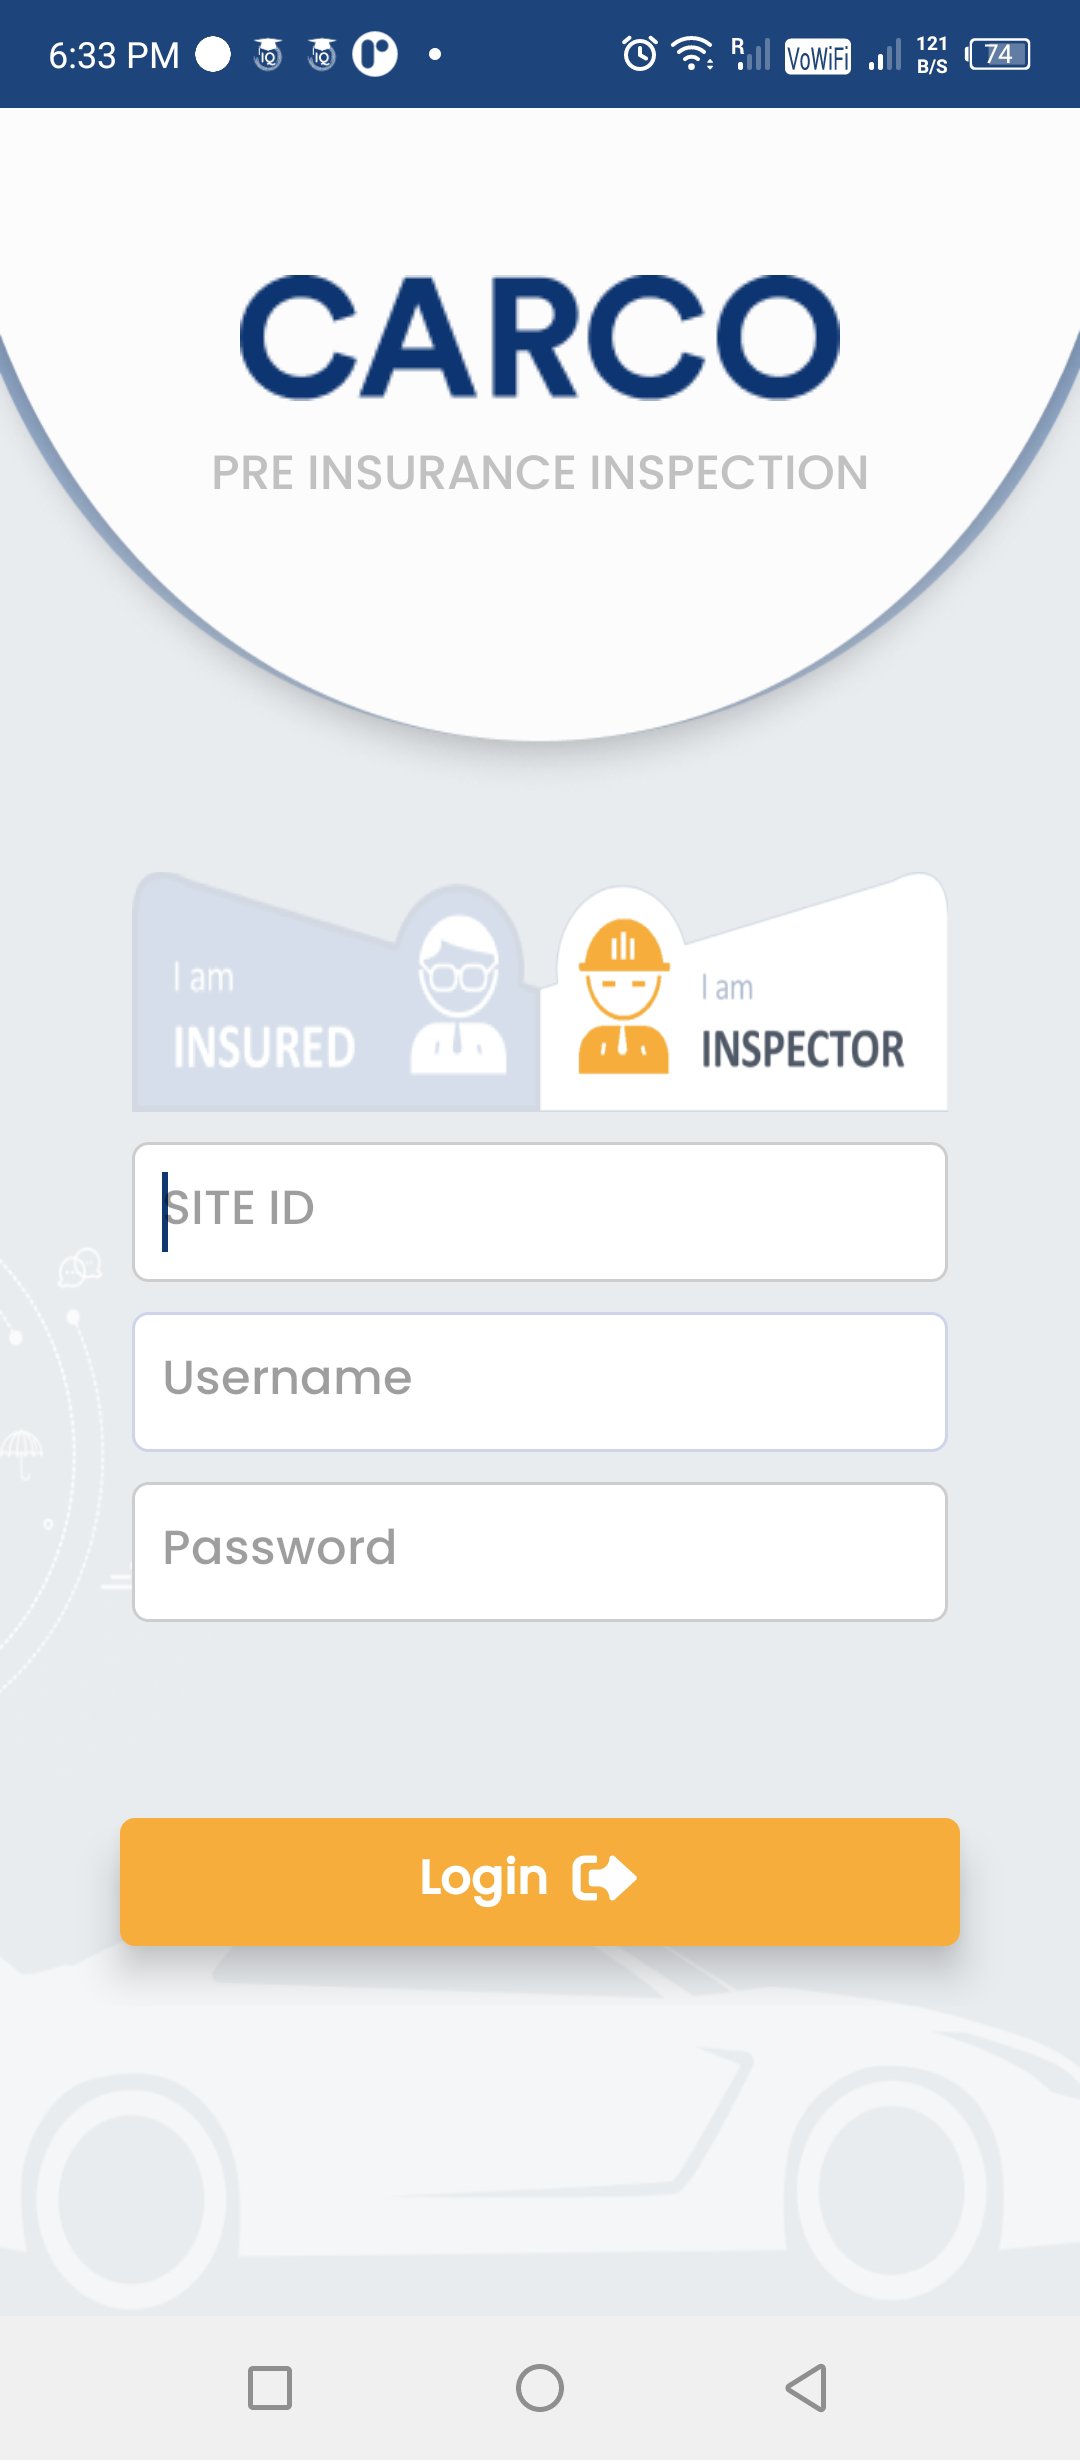Tap the 6:33 PM clock in status bar
The width and height of the screenshot is (1080, 2460).
pos(114,55)
